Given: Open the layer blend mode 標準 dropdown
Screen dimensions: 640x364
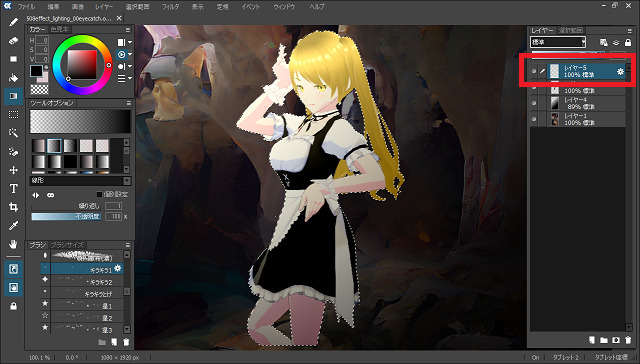Looking at the screenshot, I should click(558, 42).
